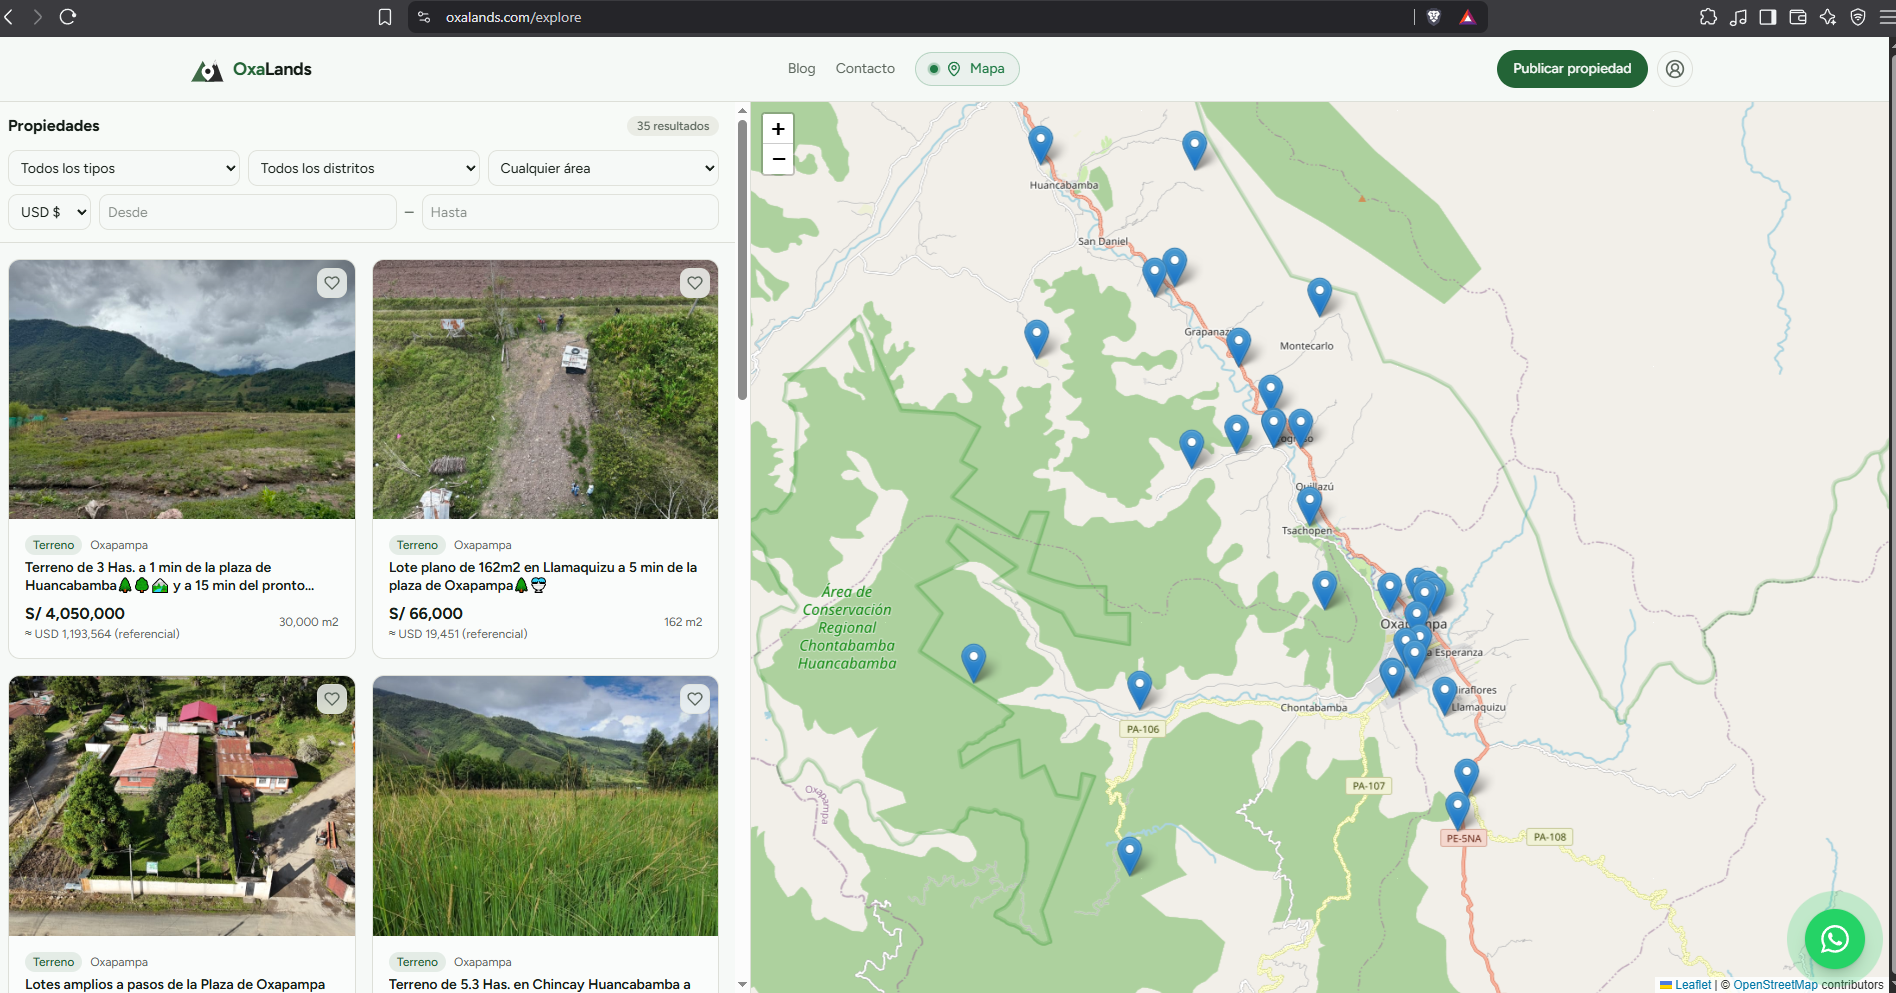Open title 'Terreno de 3 Has. a 1 min'
Viewport: 1896px width, 993px height.
point(169,576)
